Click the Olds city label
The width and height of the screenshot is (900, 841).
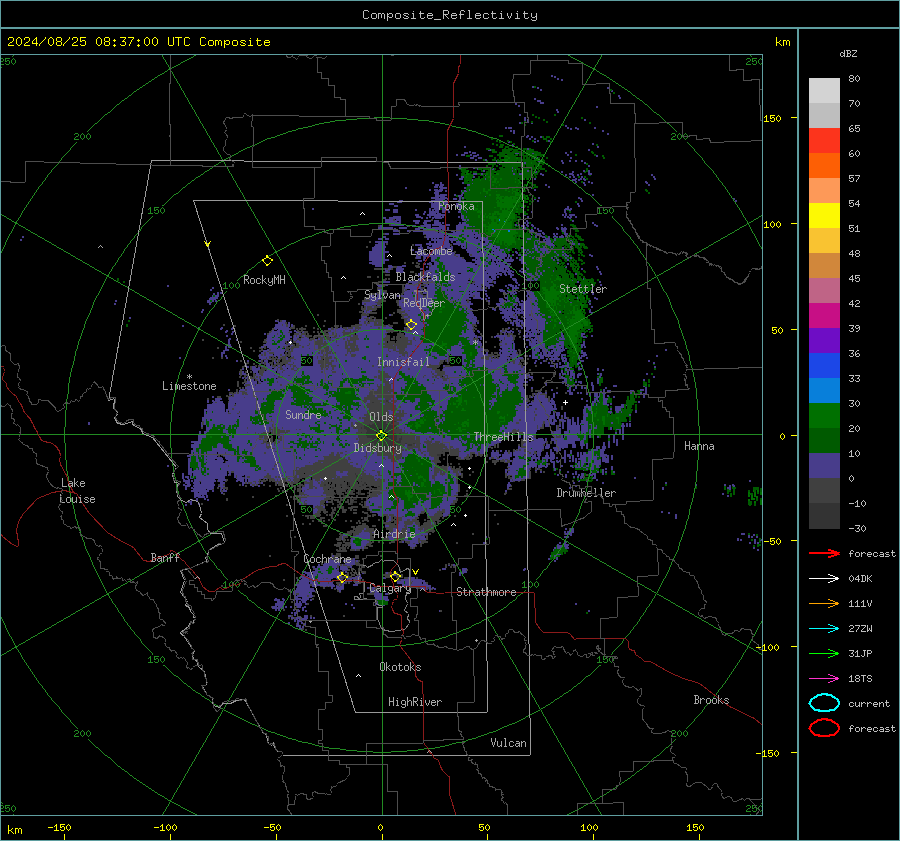381,417
